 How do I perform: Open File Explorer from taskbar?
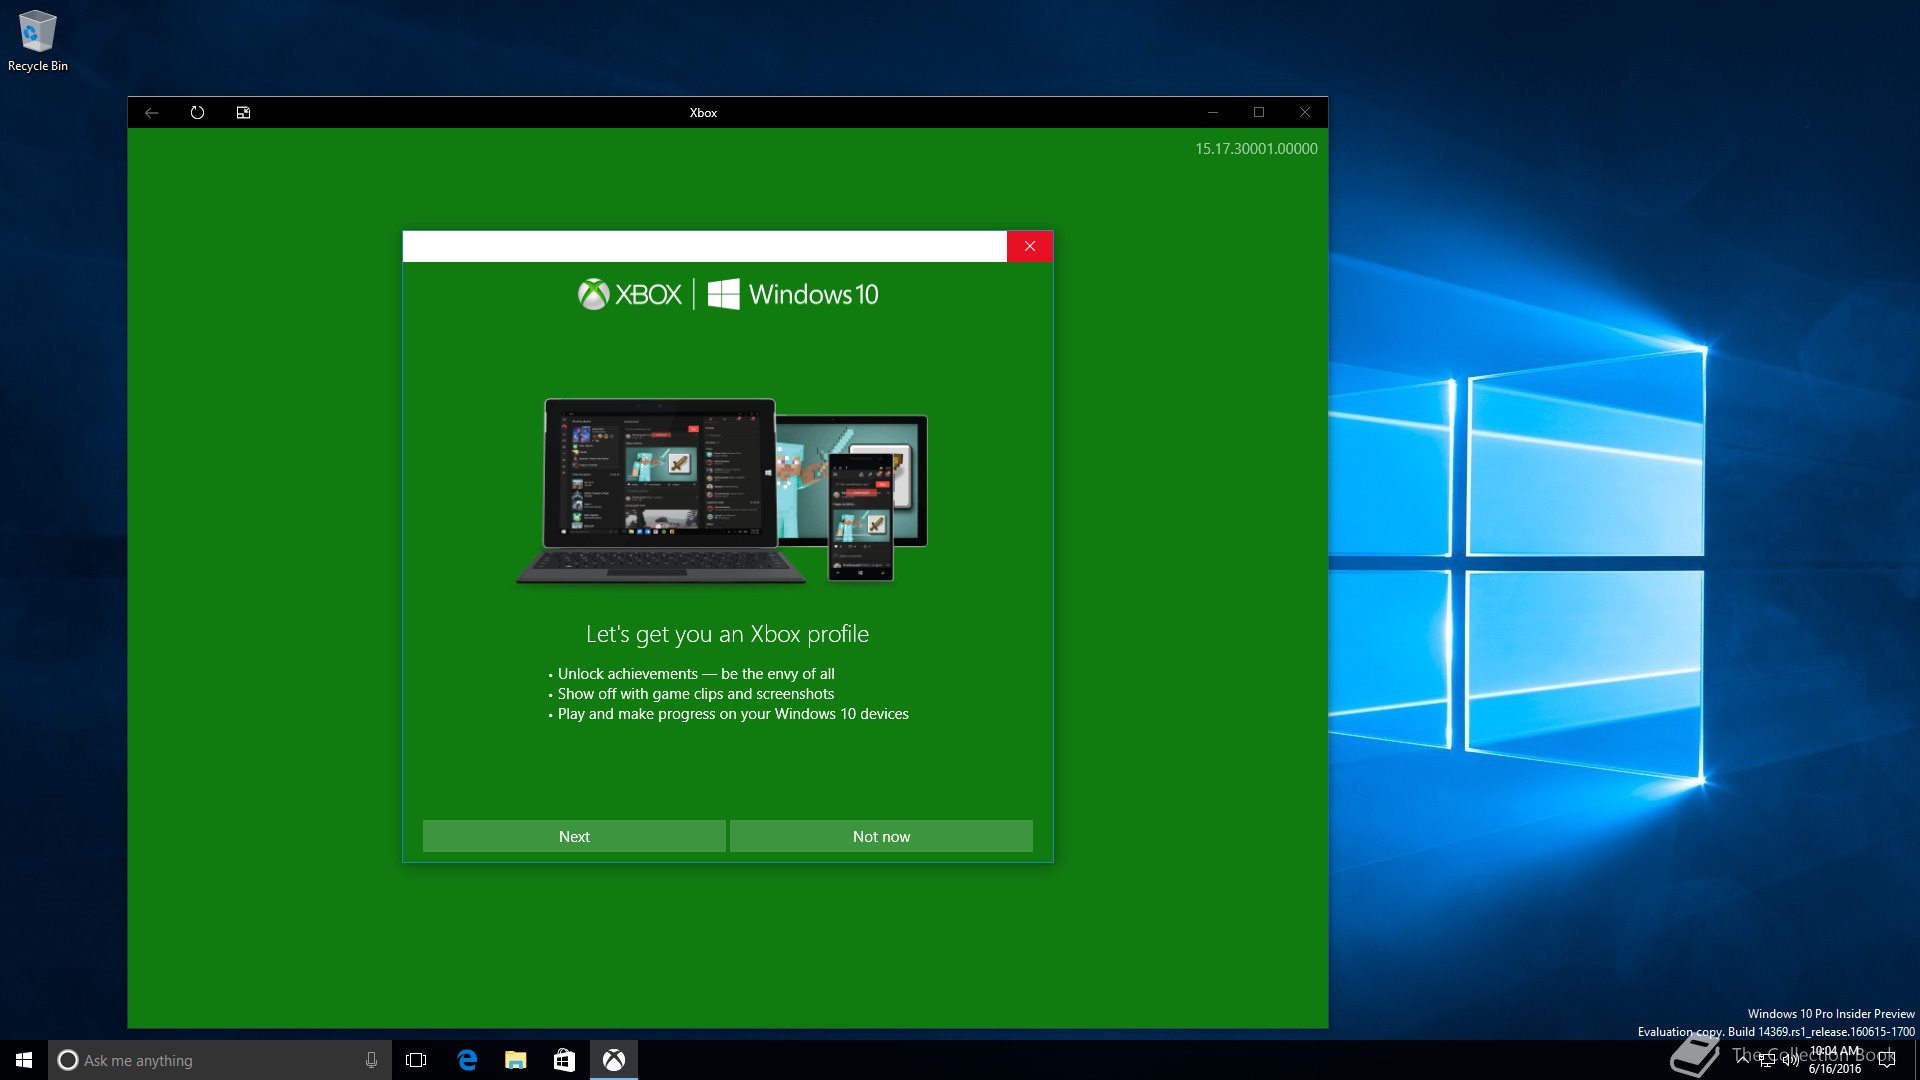(515, 1060)
